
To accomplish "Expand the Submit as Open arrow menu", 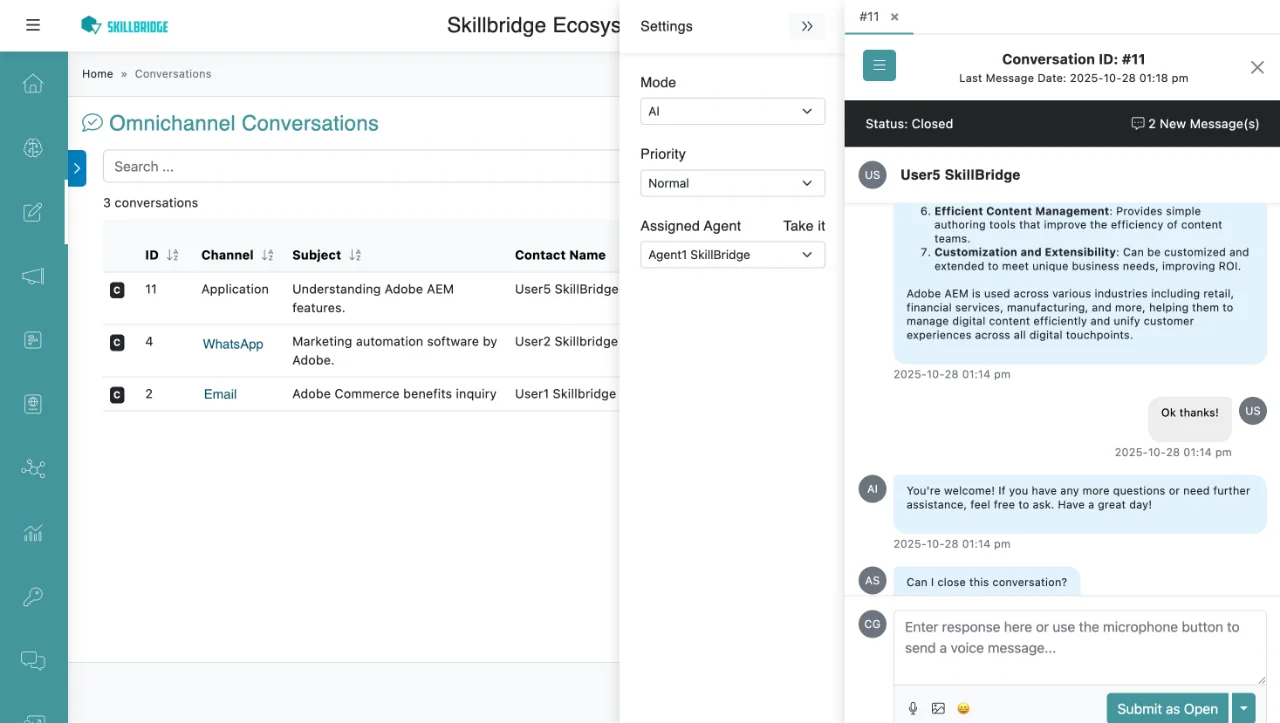I will [1244, 708].
